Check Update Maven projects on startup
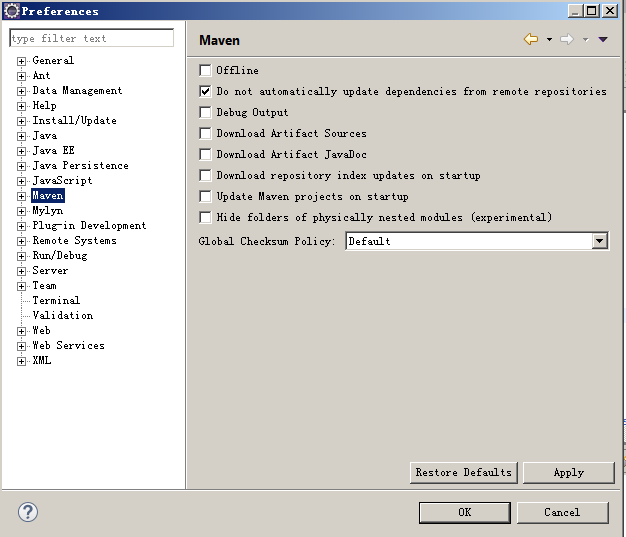Screen dimensions: 626x537 pyautogui.click(x=205, y=196)
